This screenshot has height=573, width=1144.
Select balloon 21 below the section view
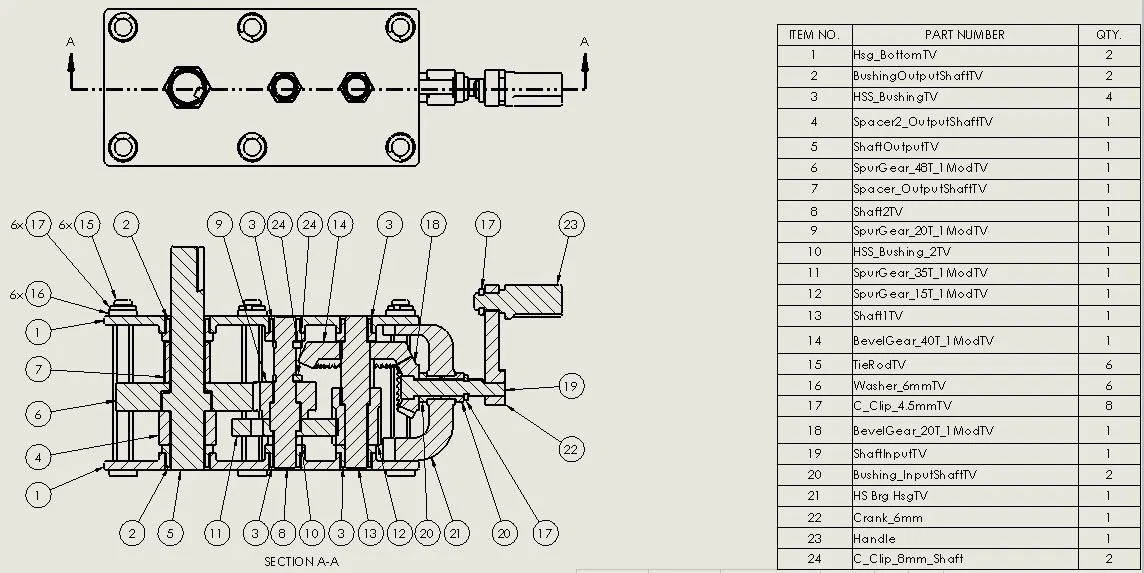pyautogui.click(x=455, y=534)
